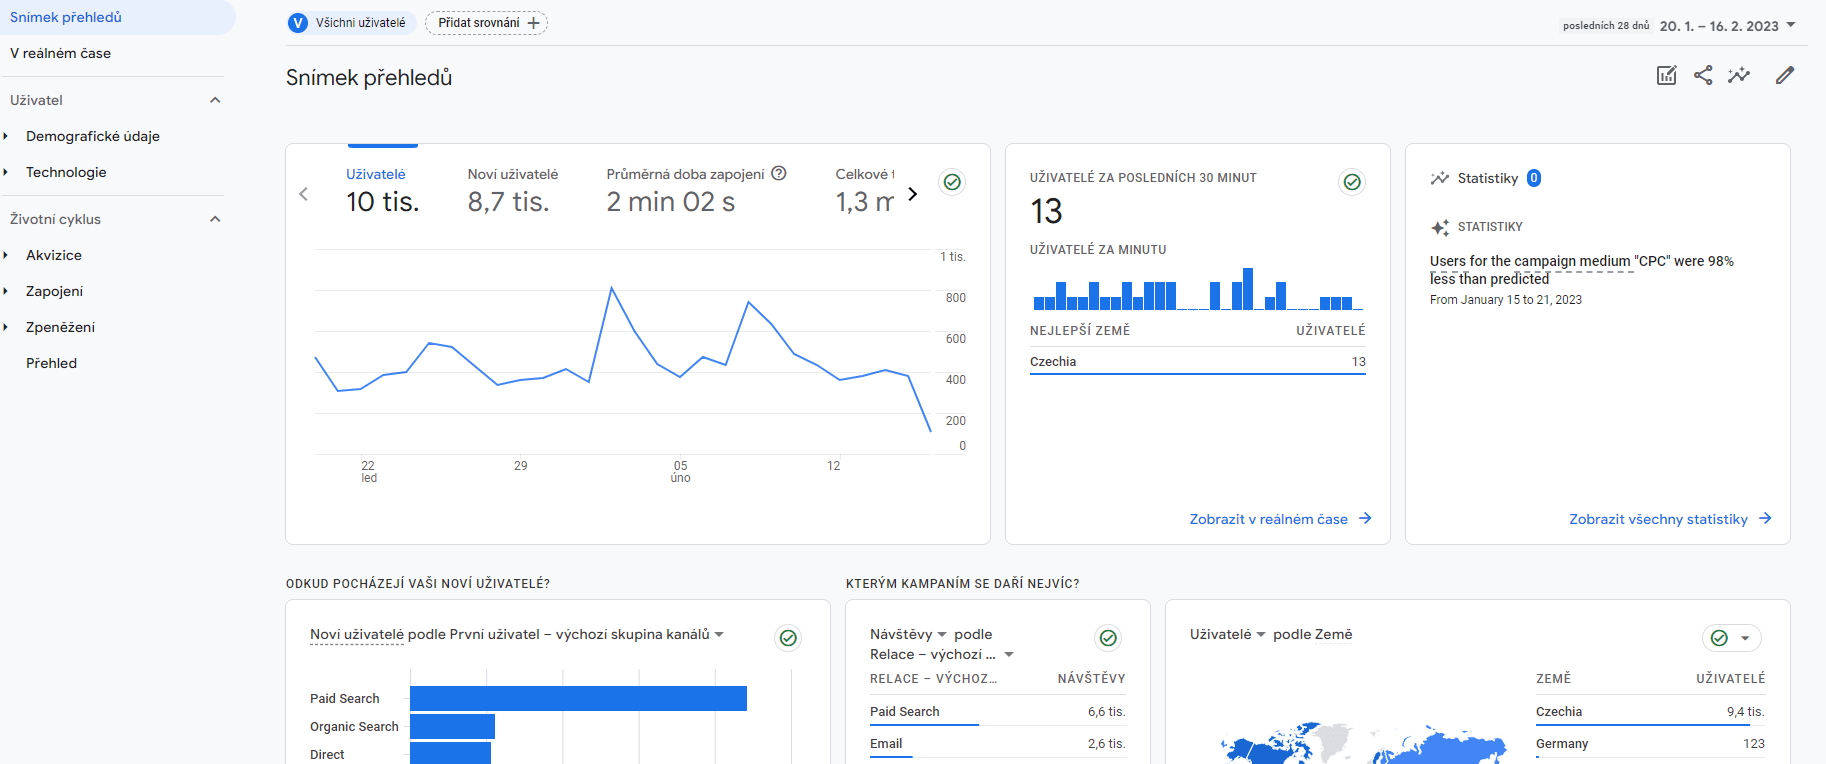Click the check status icon on users chart card
Screen dimensions: 1826x764
click(x=952, y=182)
